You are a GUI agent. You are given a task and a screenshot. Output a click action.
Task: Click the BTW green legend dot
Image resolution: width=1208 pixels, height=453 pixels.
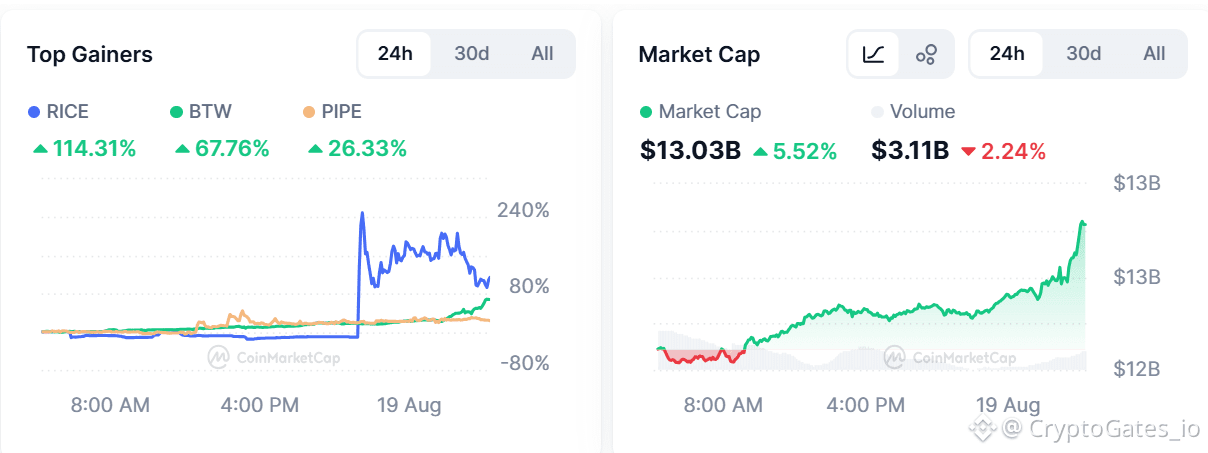coord(176,112)
